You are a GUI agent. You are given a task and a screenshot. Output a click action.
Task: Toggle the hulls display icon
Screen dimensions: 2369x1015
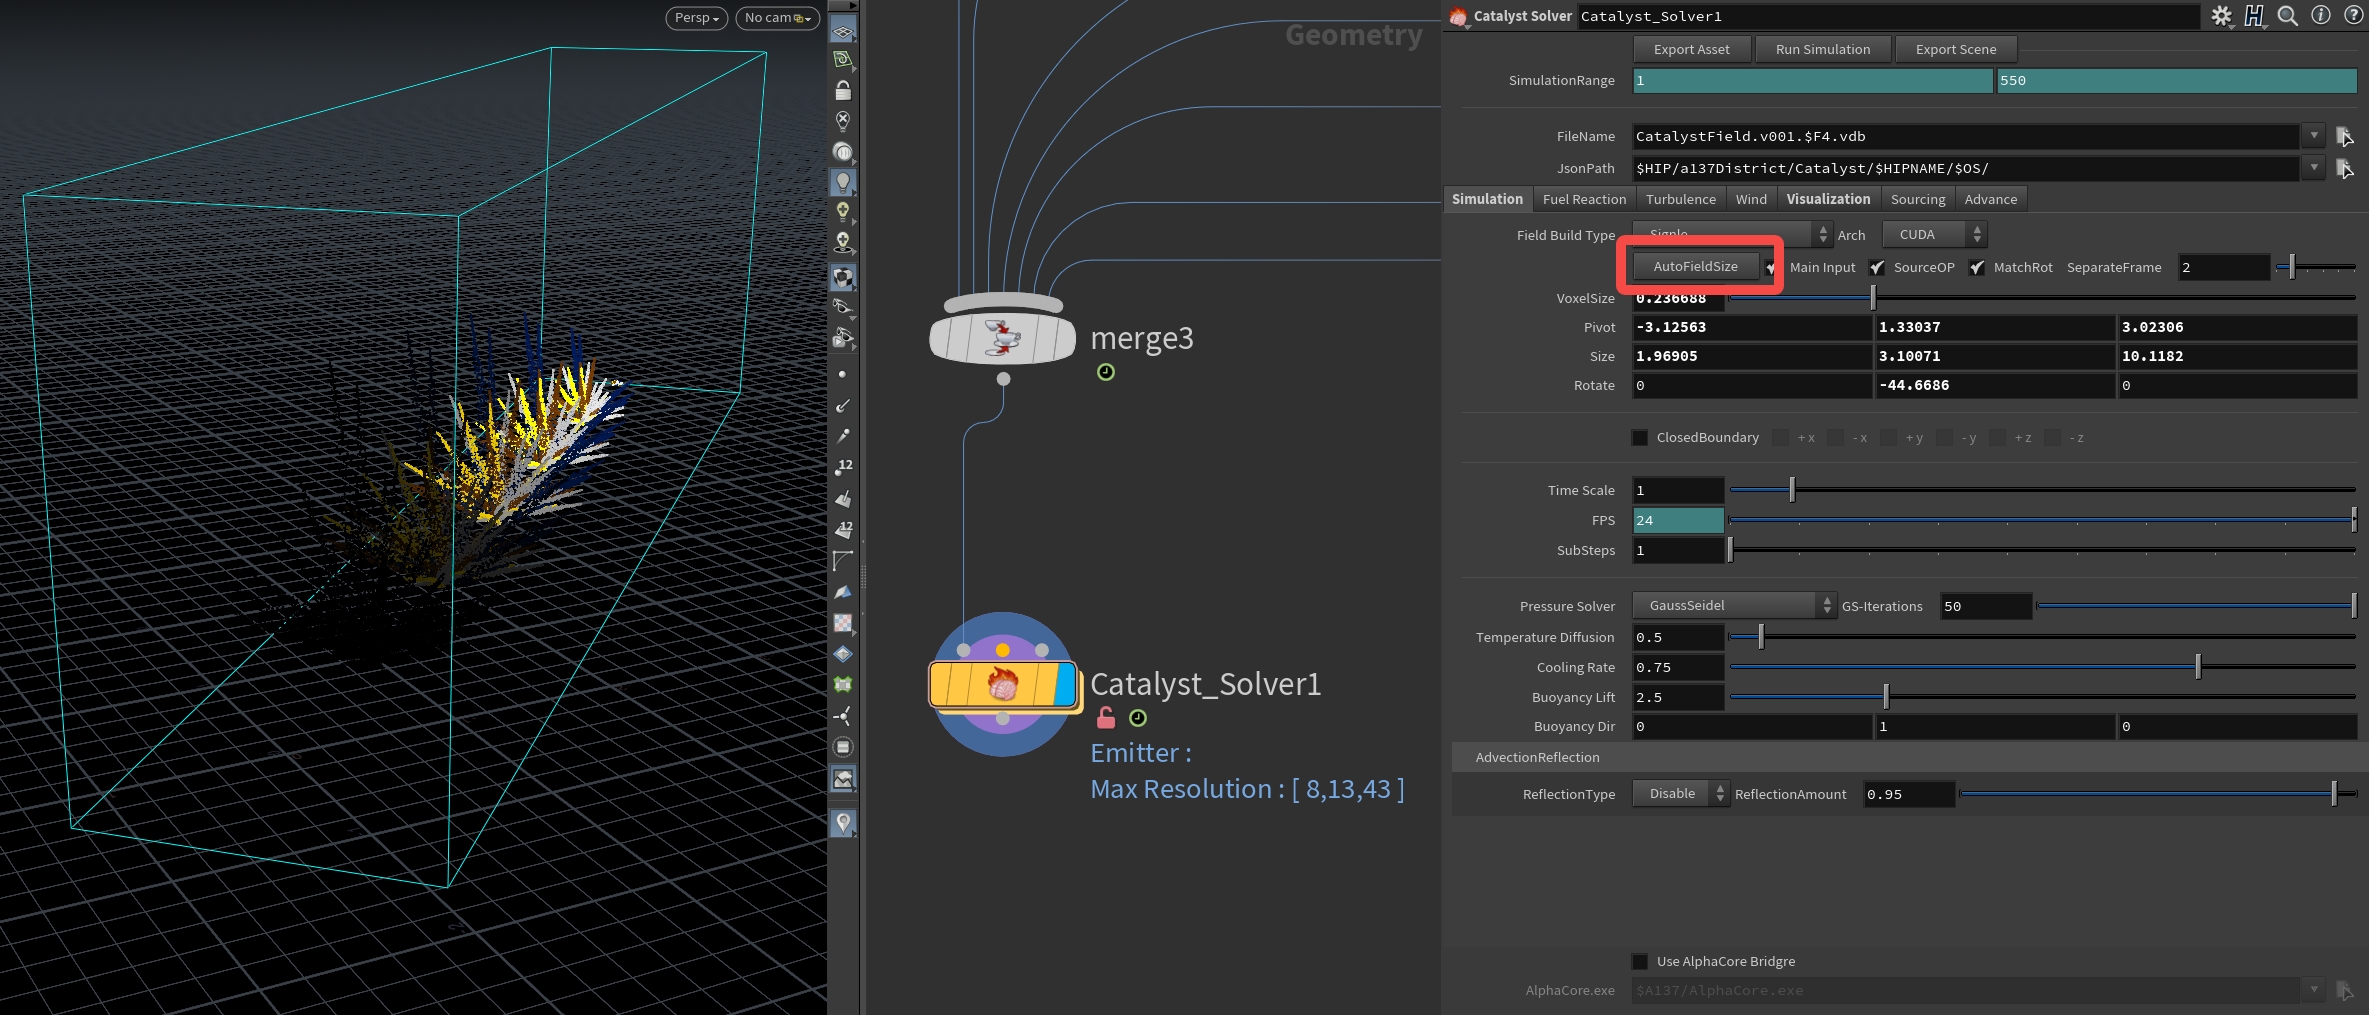(843, 560)
